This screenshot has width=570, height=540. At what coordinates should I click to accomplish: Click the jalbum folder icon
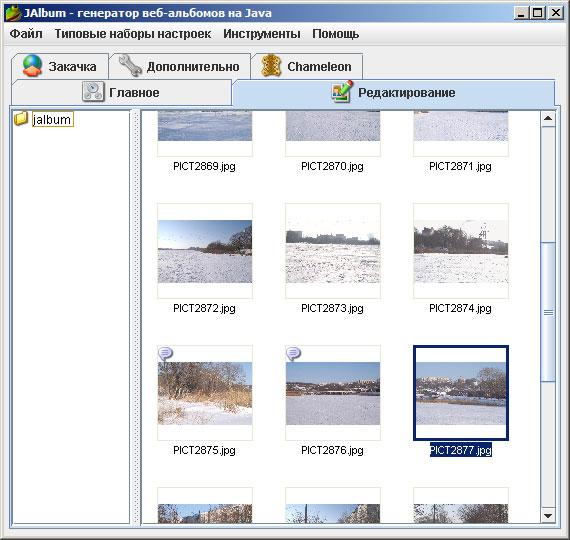click(21, 119)
